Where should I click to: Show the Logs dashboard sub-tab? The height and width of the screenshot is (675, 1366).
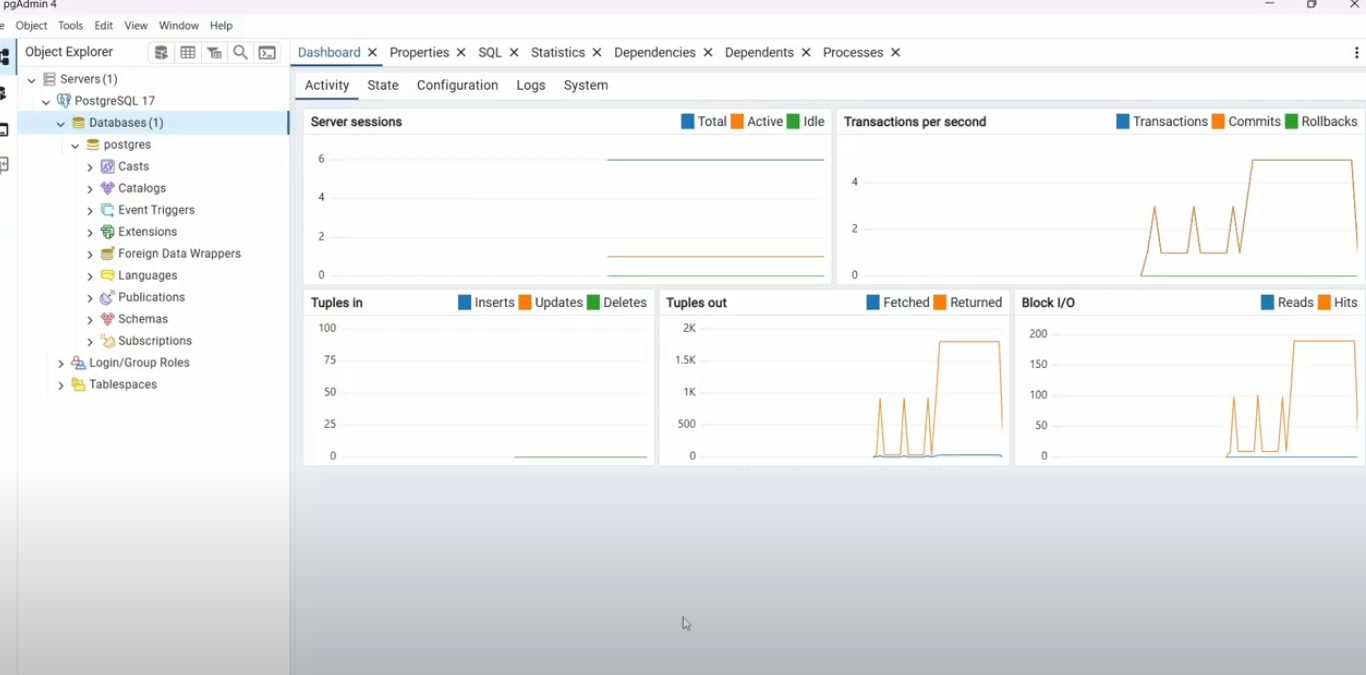pos(531,86)
